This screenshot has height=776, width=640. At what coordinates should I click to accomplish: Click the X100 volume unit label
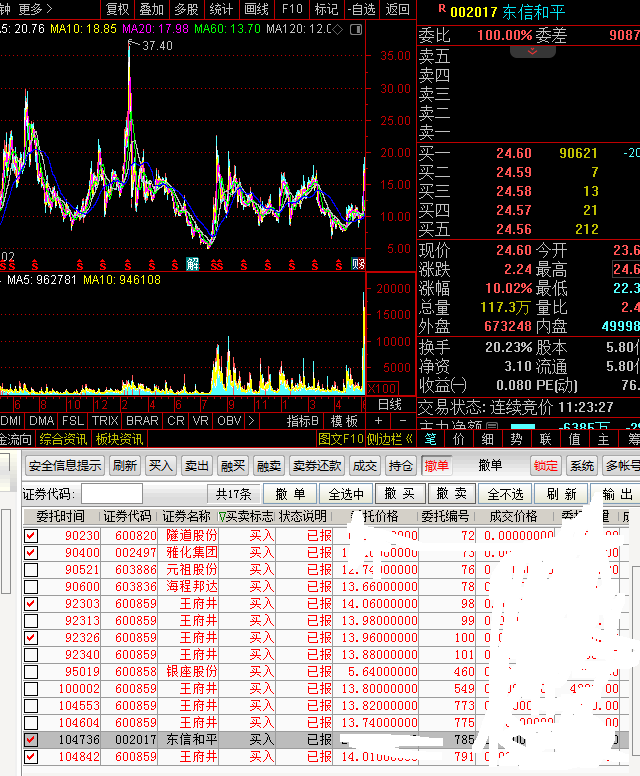pyautogui.click(x=382, y=388)
